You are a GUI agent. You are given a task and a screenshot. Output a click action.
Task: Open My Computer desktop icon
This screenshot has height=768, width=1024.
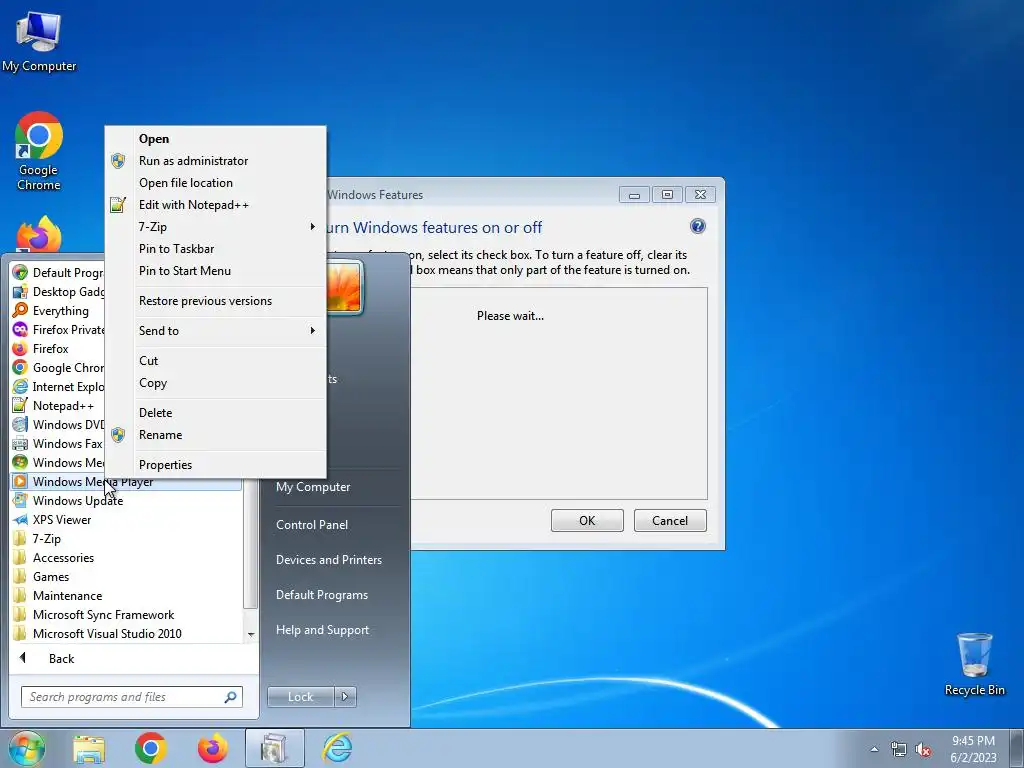pyautogui.click(x=39, y=41)
